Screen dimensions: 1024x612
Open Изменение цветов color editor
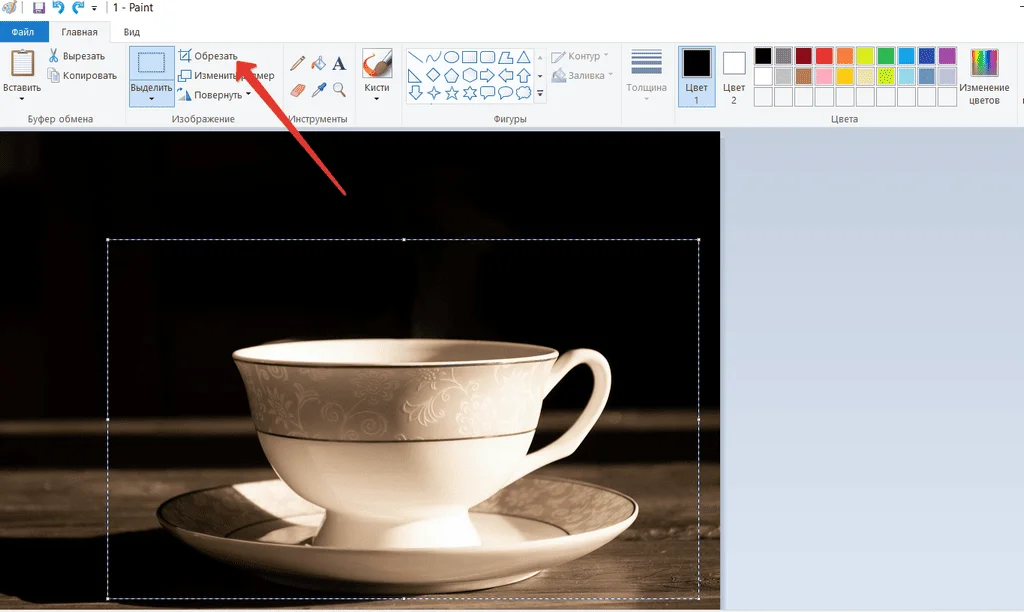tap(984, 76)
